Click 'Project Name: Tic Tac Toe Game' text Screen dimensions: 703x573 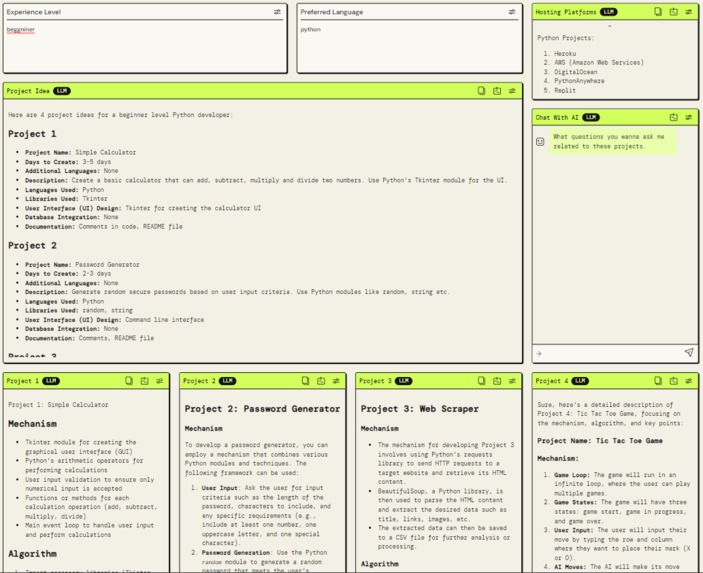coord(600,441)
